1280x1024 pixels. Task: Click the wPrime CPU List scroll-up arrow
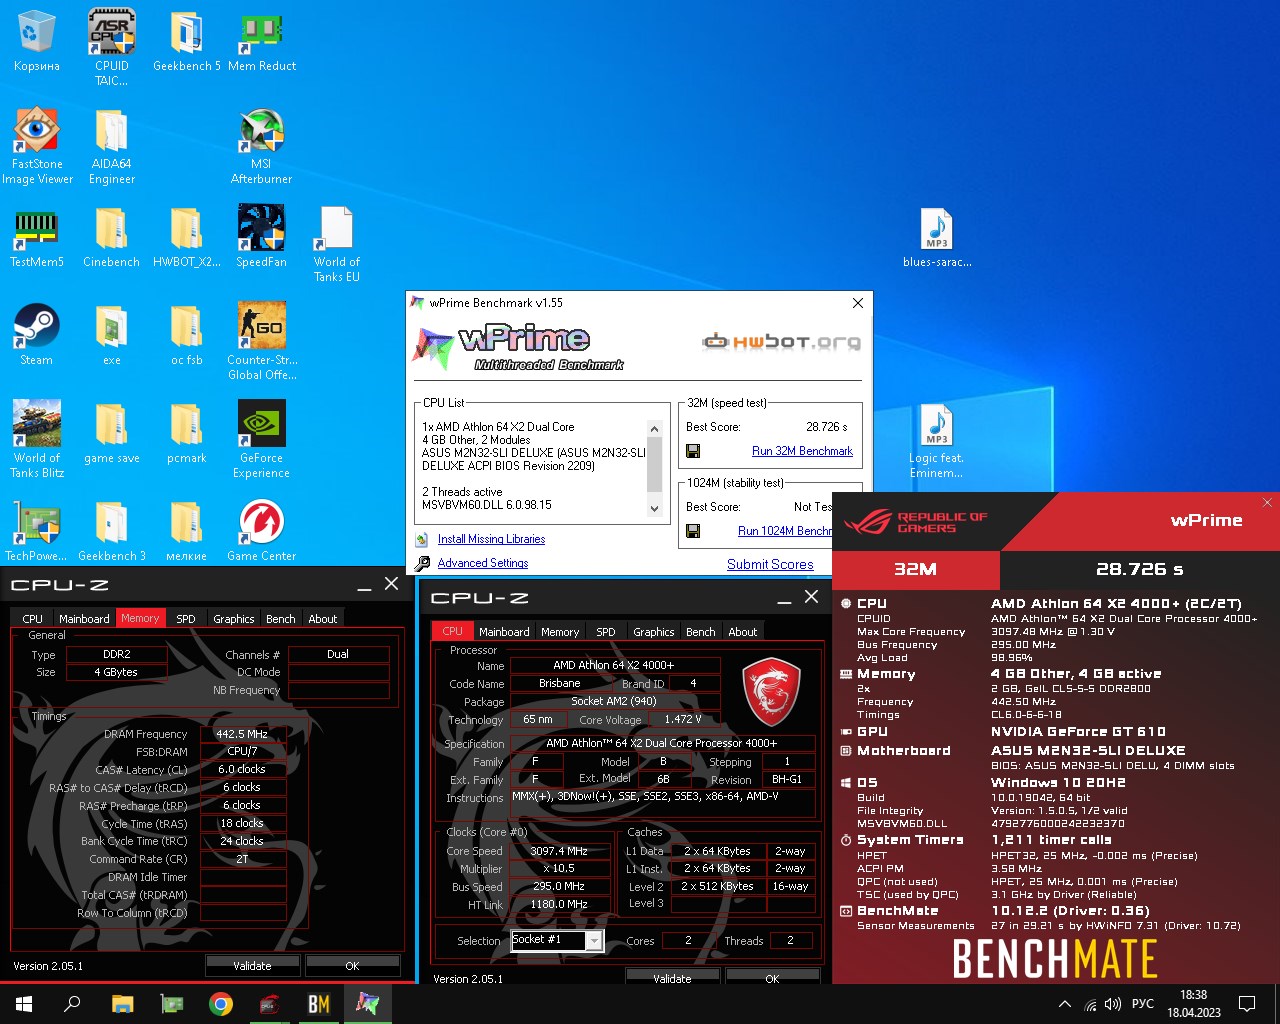[655, 429]
